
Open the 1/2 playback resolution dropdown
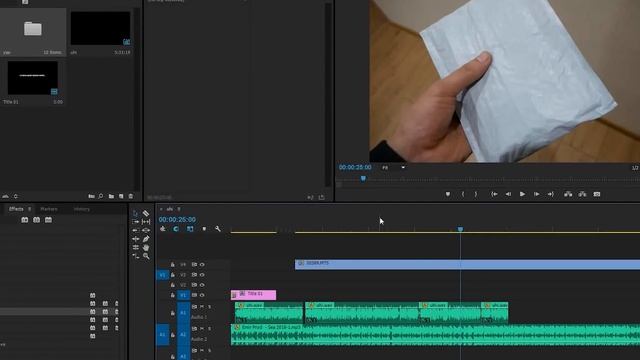[x=635, y=168]
